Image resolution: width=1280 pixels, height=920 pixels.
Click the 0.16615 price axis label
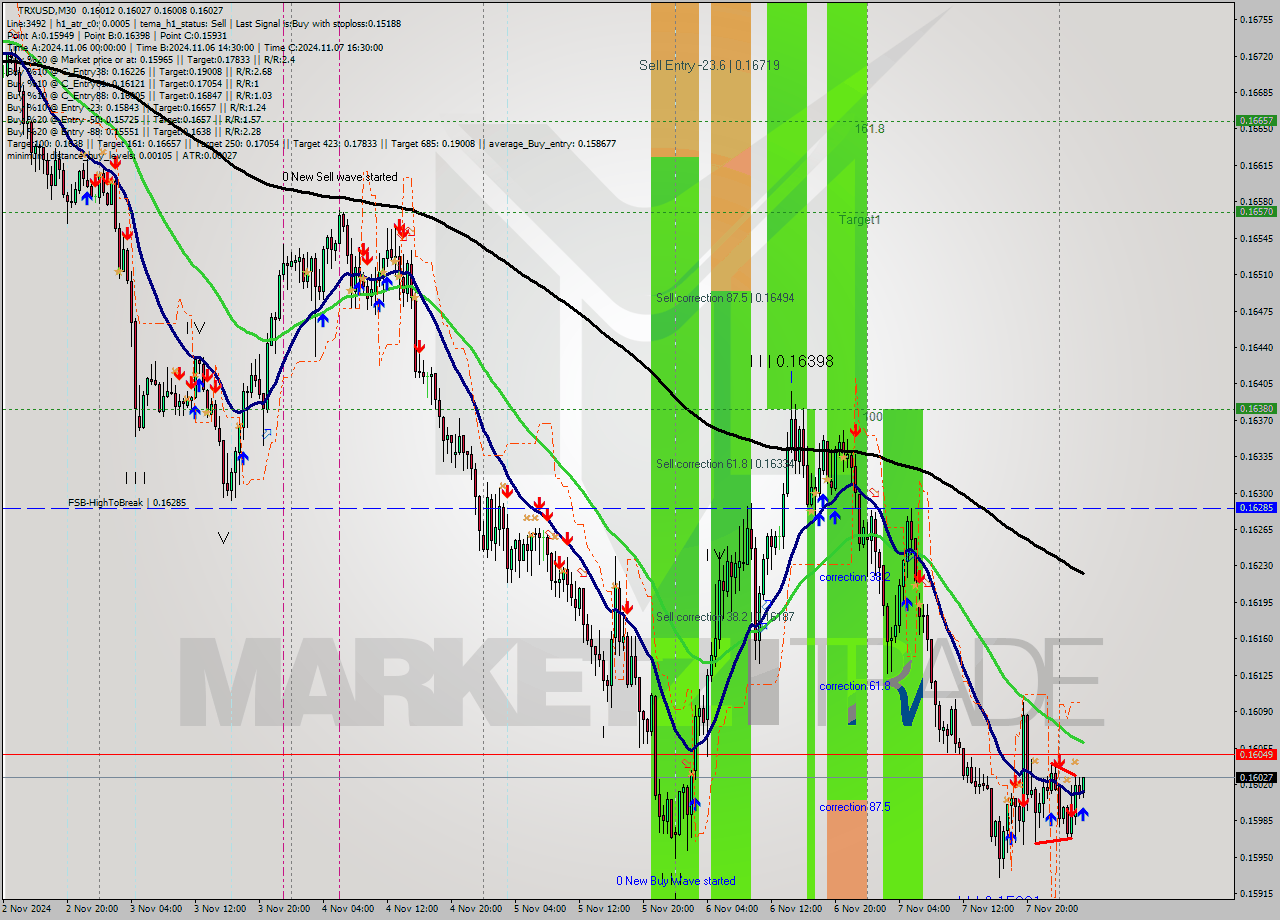pos(1256,165)
